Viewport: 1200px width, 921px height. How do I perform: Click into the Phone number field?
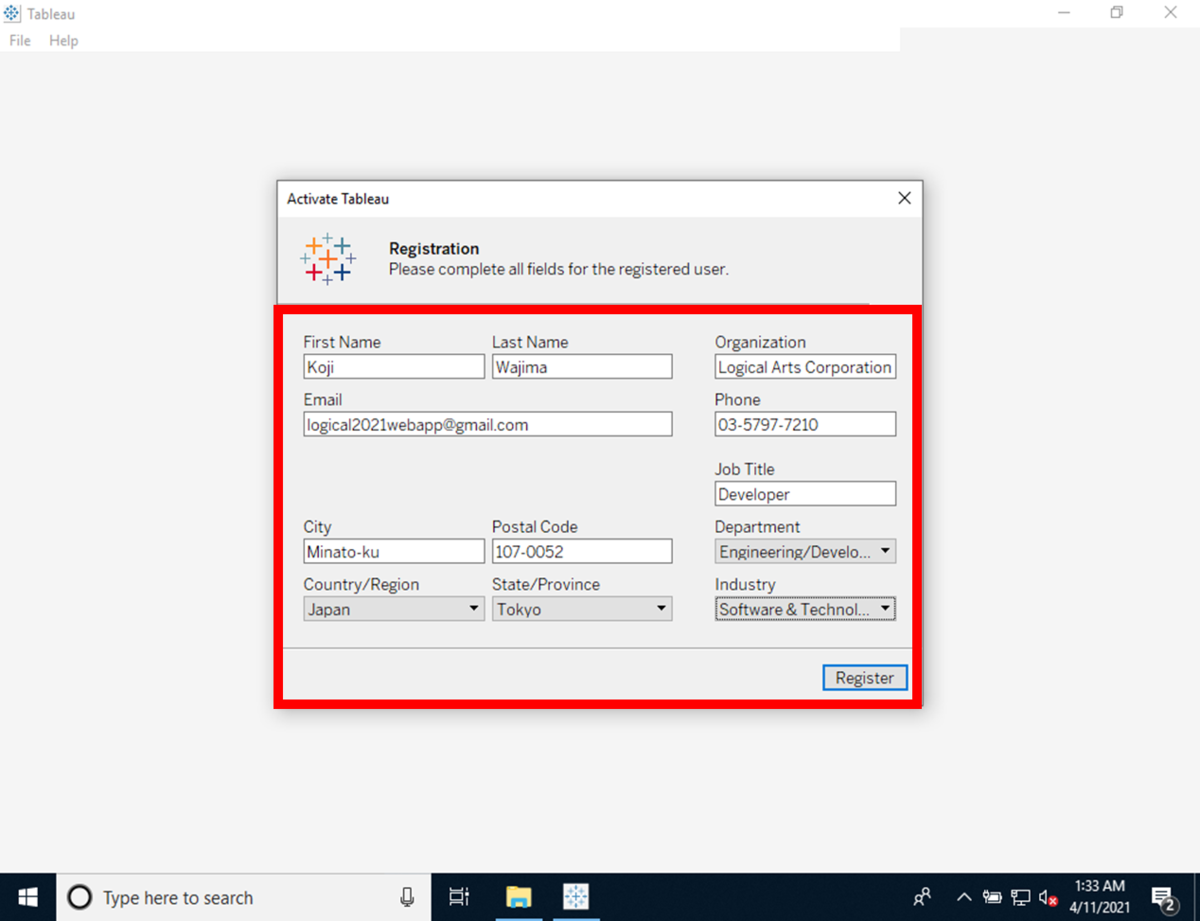point(805,425)
